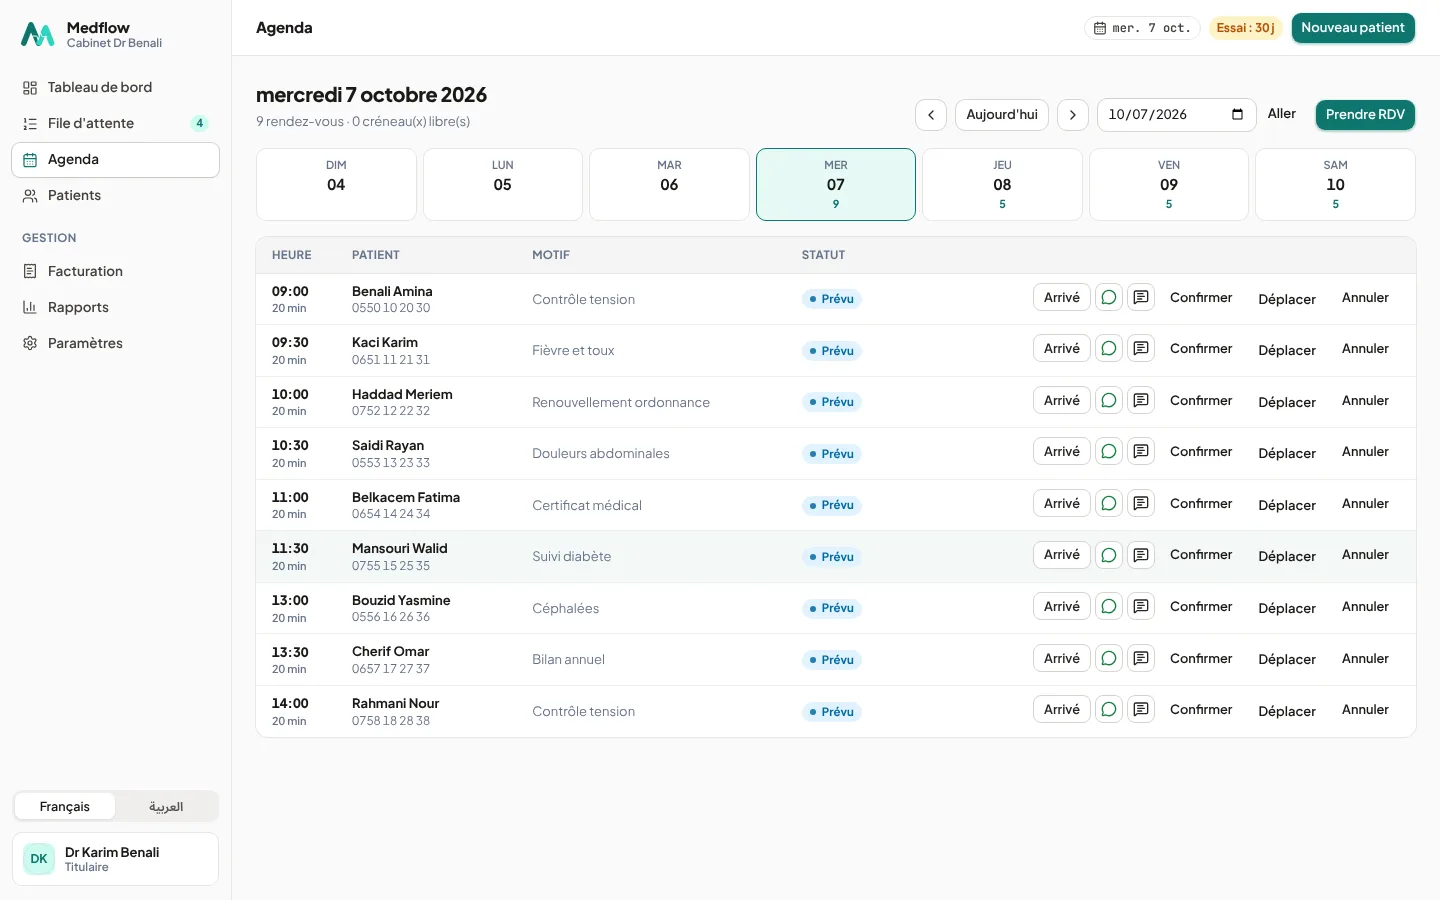Open WhatsApp chat for Benali Amina
Viewport: 1440px width, 900px height.
1109,298
